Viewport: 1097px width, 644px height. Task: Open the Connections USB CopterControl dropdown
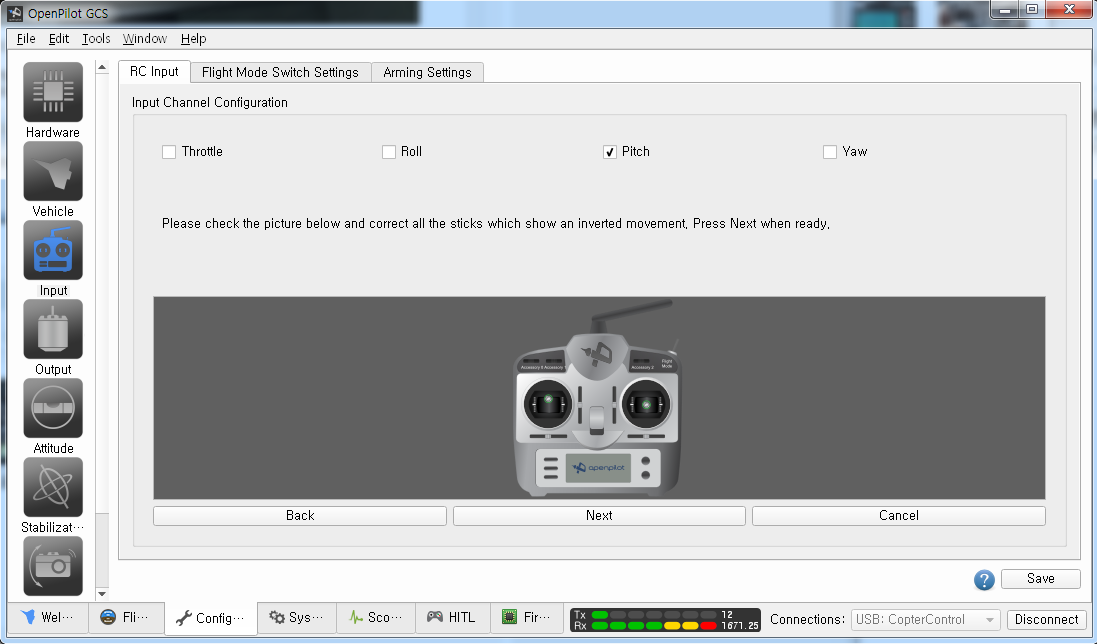click(925, 620)
